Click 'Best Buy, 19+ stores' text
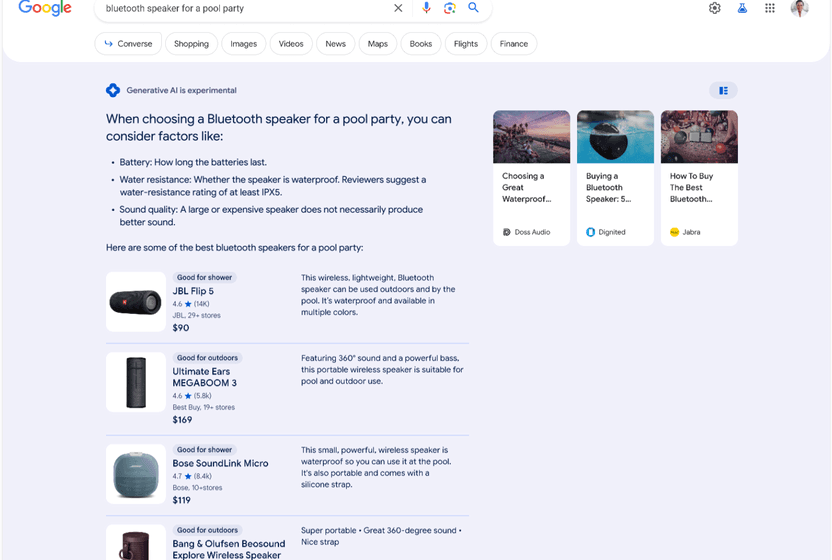 pyautogui.click(x=203, y=407)
